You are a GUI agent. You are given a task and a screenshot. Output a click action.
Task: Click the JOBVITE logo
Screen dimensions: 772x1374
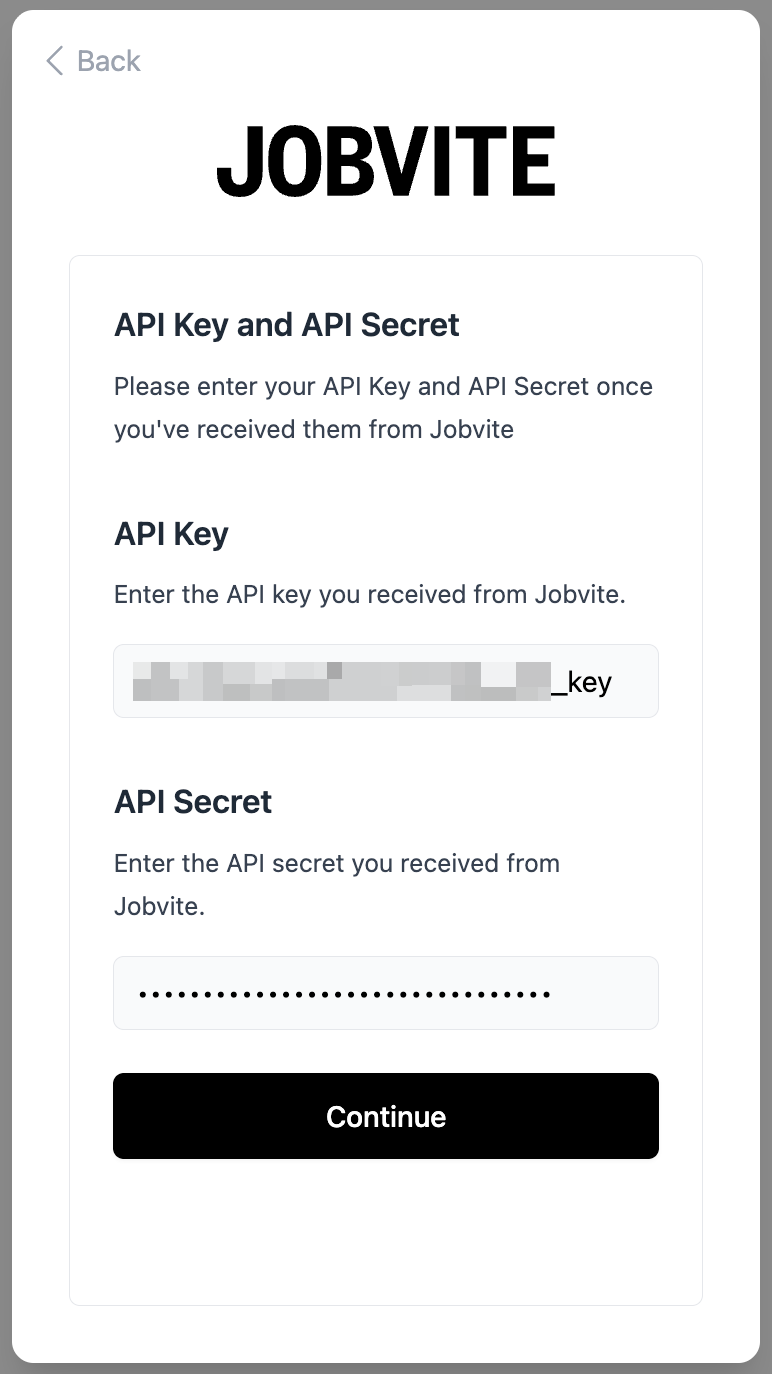tap(386, 161)
